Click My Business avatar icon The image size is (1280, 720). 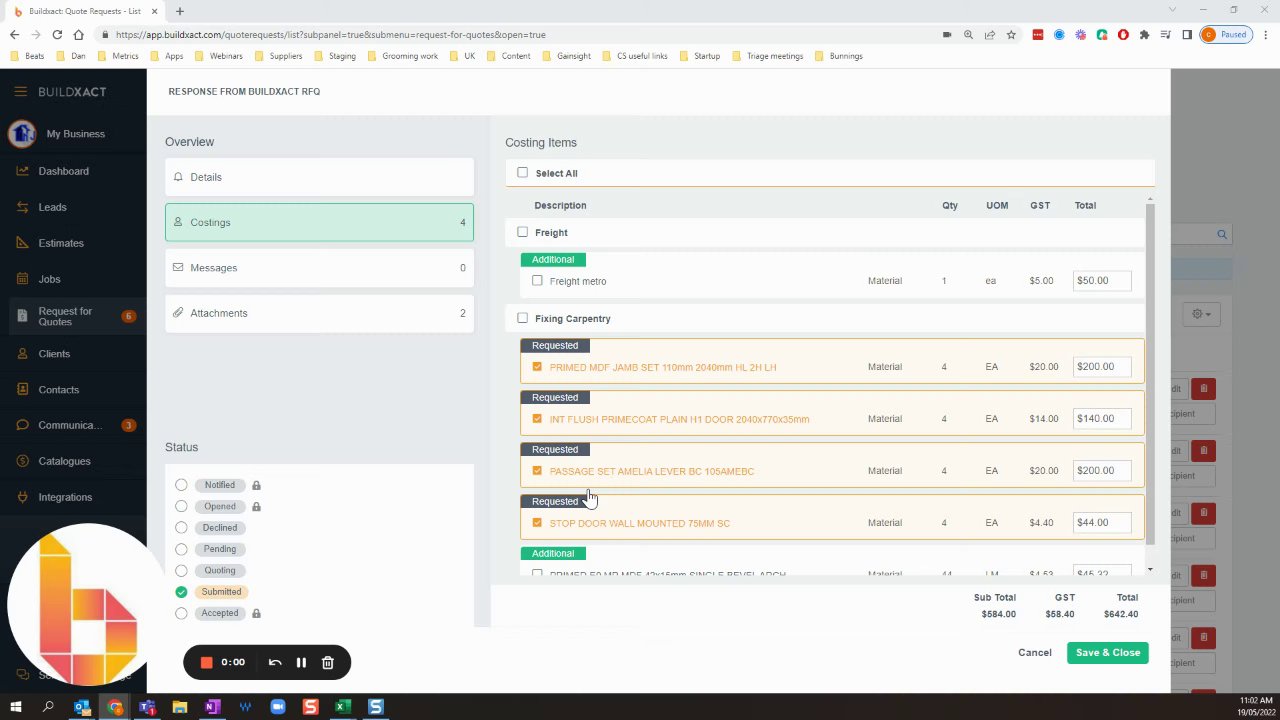[x=22, y=133]
